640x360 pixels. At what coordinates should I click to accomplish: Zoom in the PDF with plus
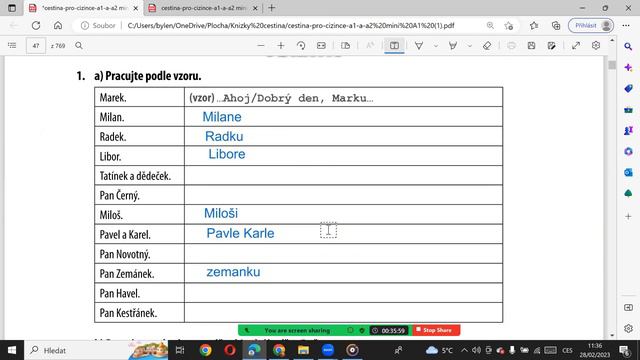tap(281, 45)
